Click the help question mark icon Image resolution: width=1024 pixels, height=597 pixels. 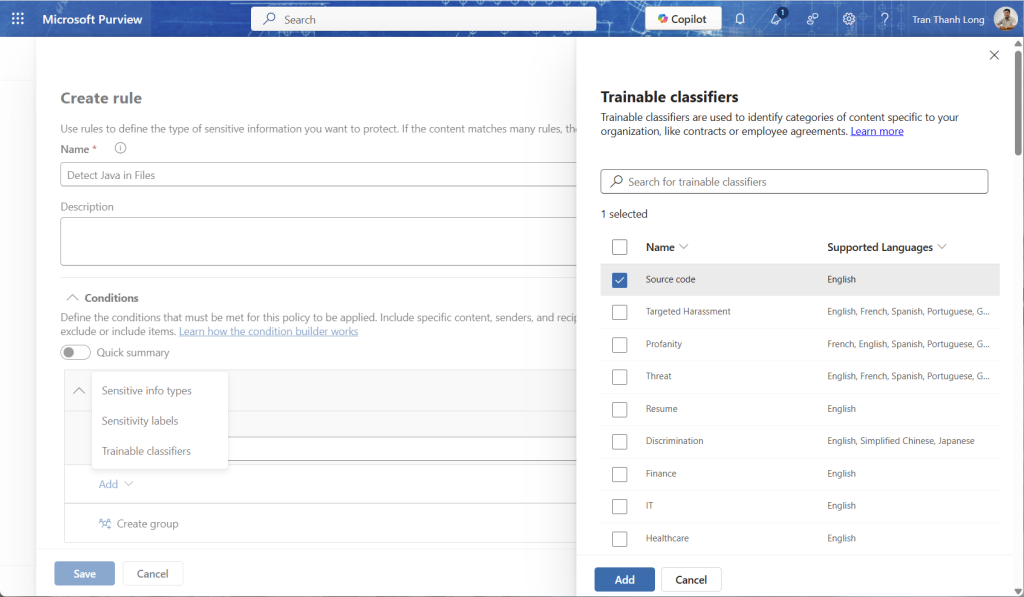click(884, 19)
